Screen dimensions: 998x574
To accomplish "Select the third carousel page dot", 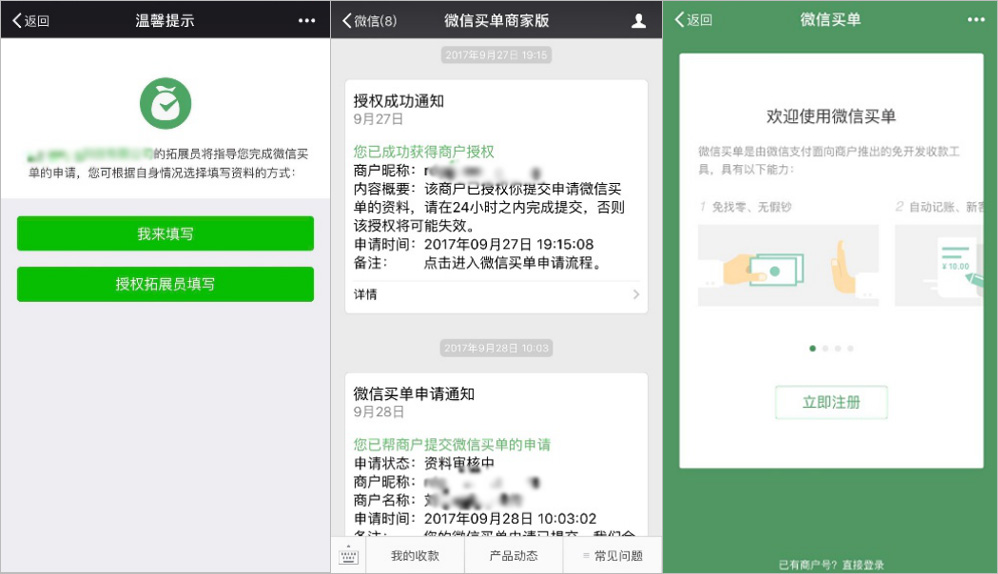I will [838, 348].
